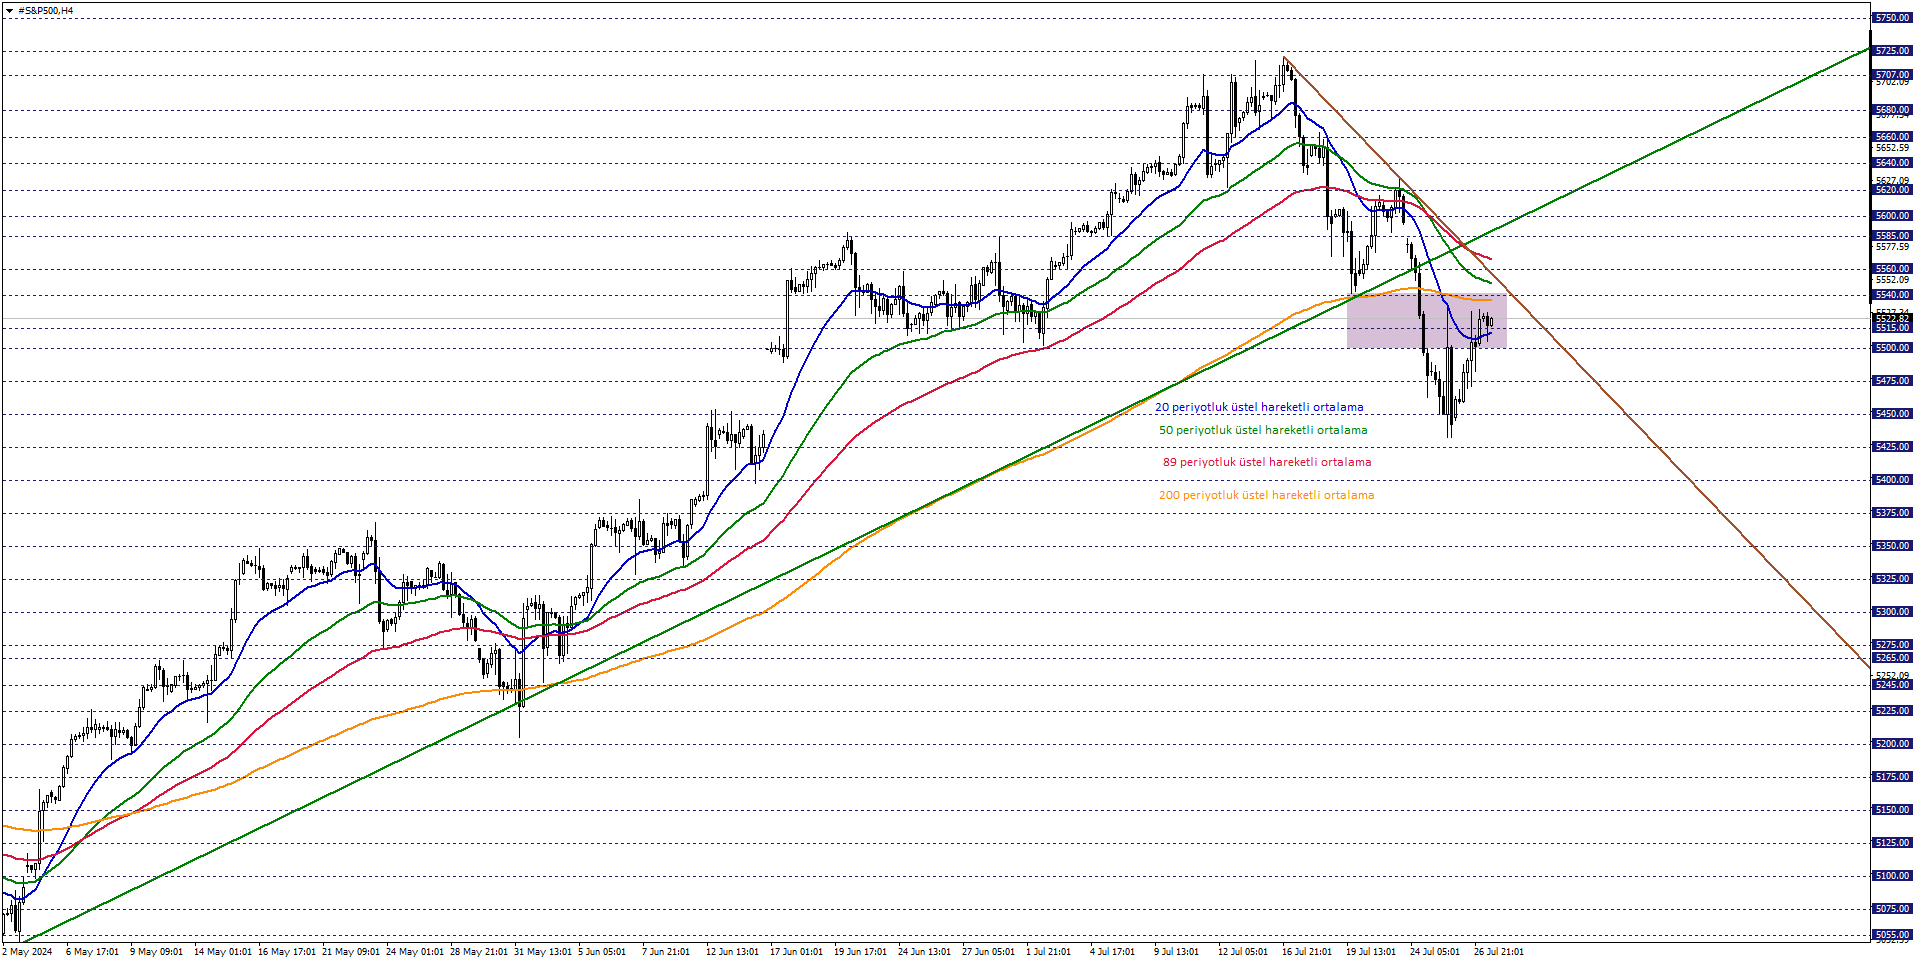
Task: Click the '12 Jun 13:01' time axis label
Action: 732,952
